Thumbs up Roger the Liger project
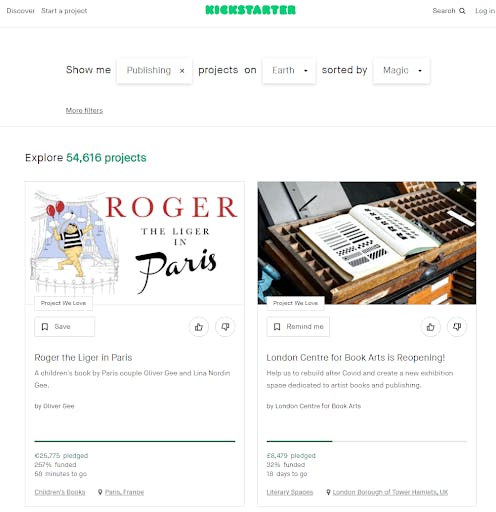496x512 pixels. (x=199, y=327)
